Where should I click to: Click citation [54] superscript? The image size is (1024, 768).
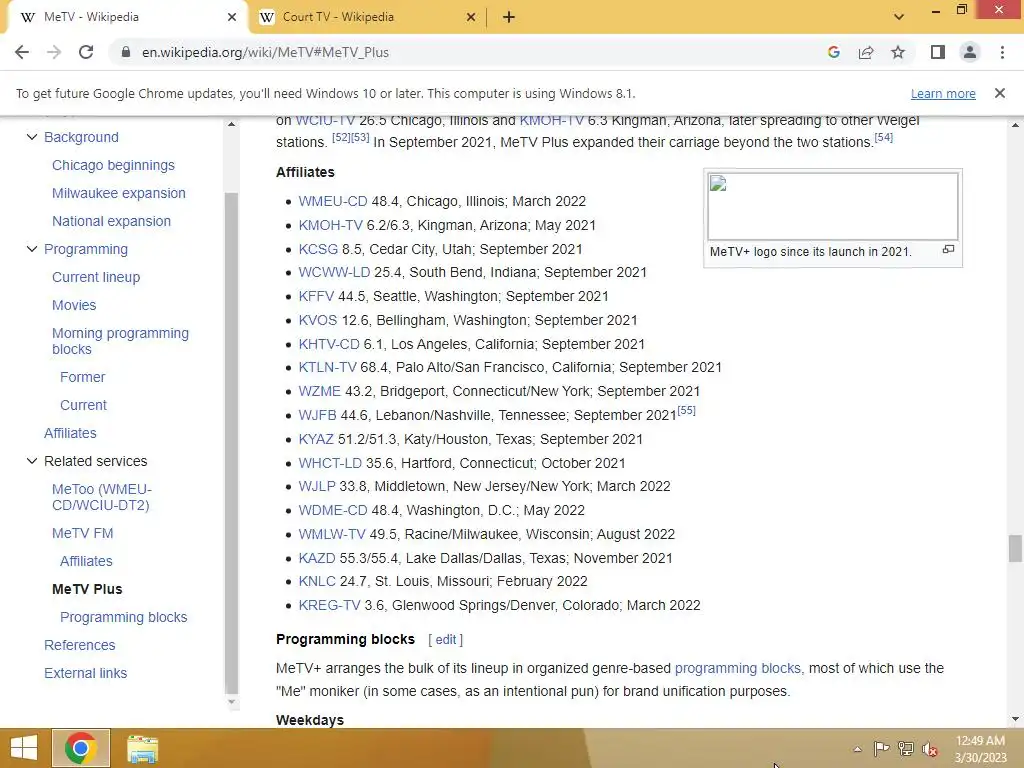point(884,137)
